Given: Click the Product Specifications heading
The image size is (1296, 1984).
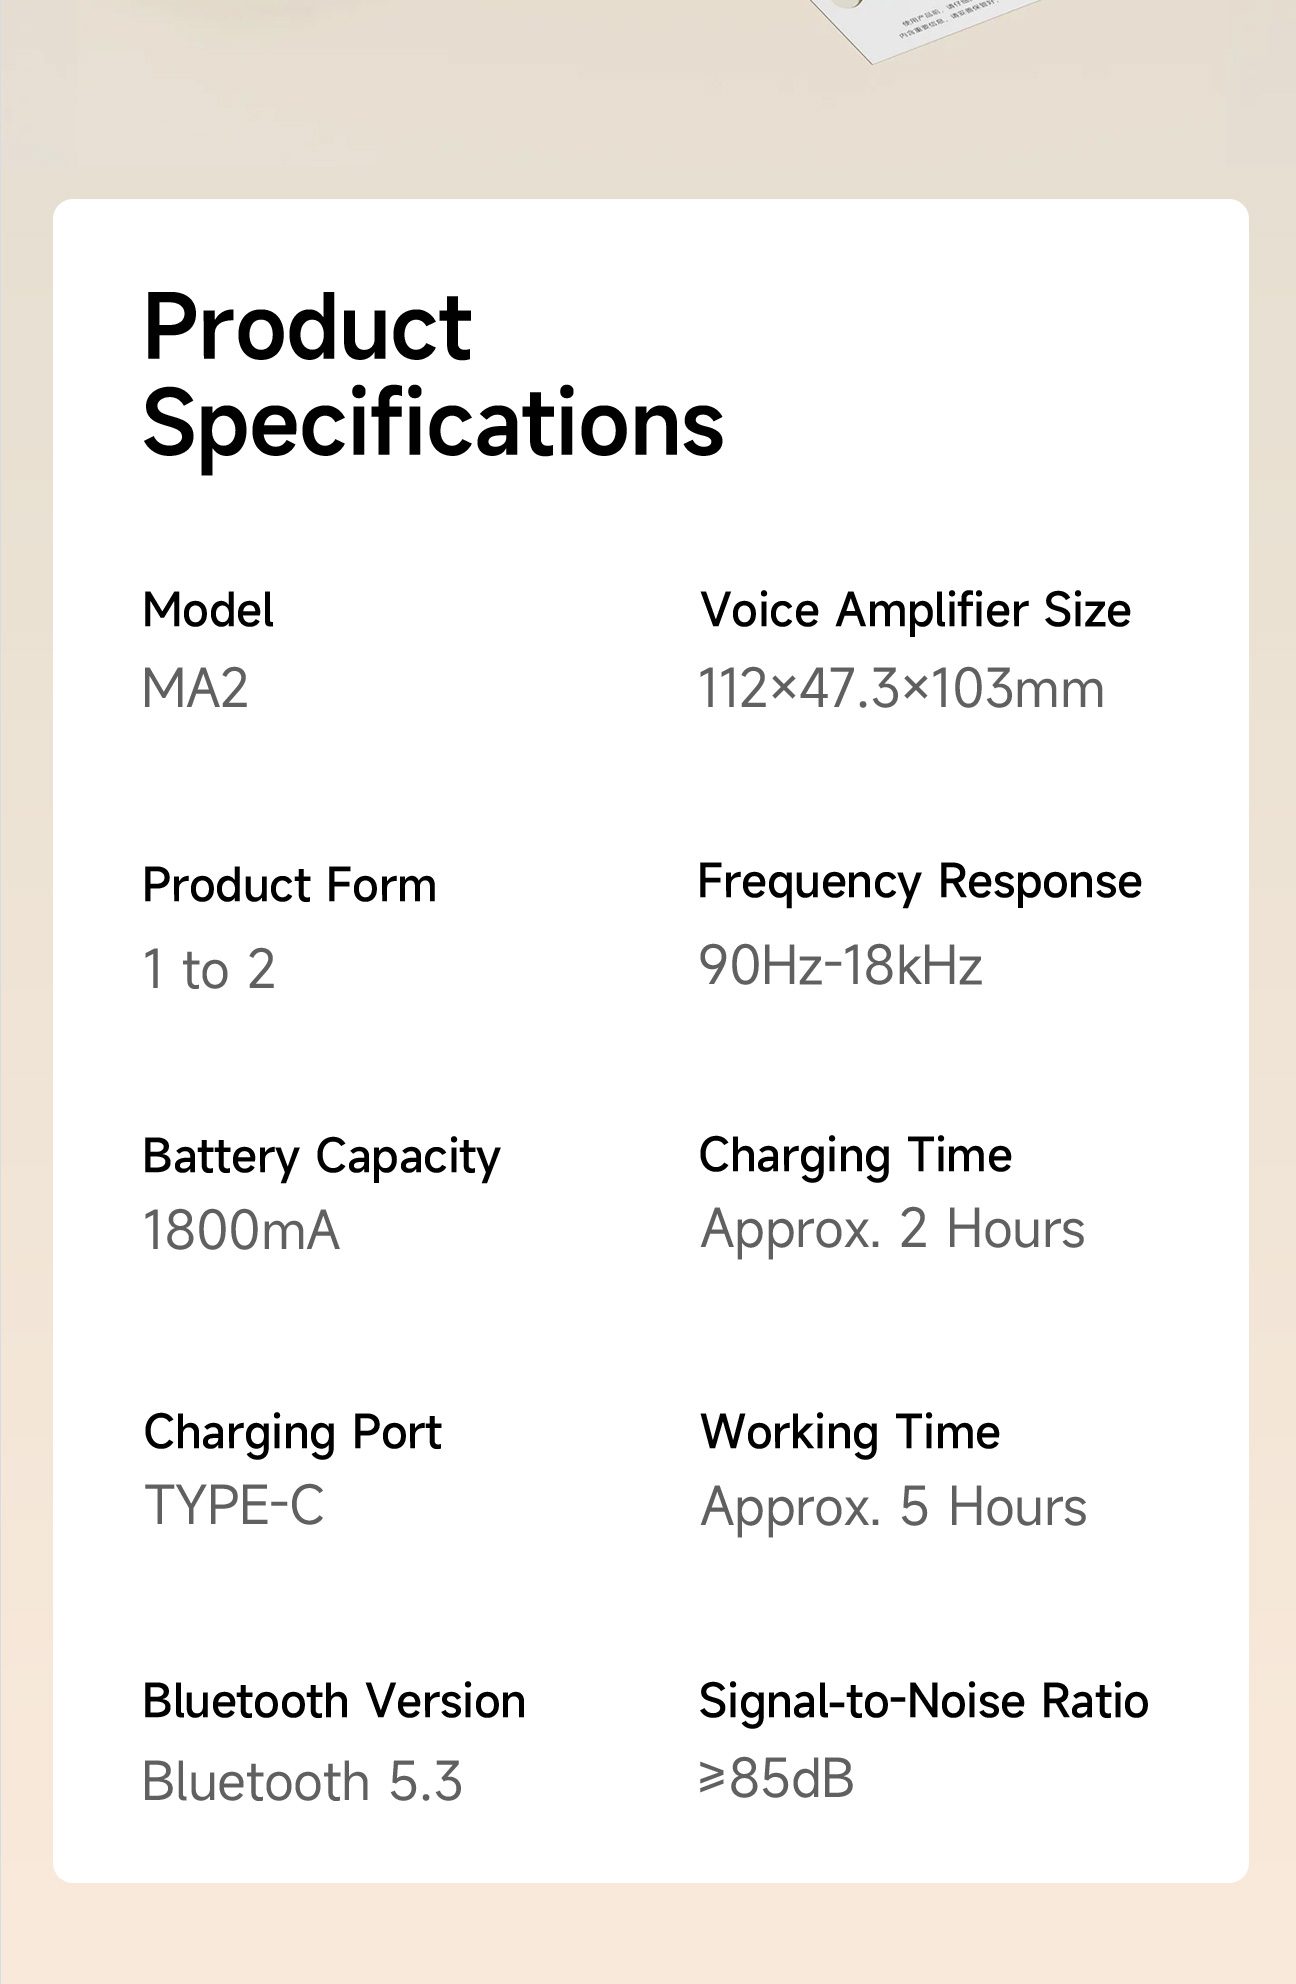Looking at the screenshot, I should pyautogui.click(x=433, y=375).
